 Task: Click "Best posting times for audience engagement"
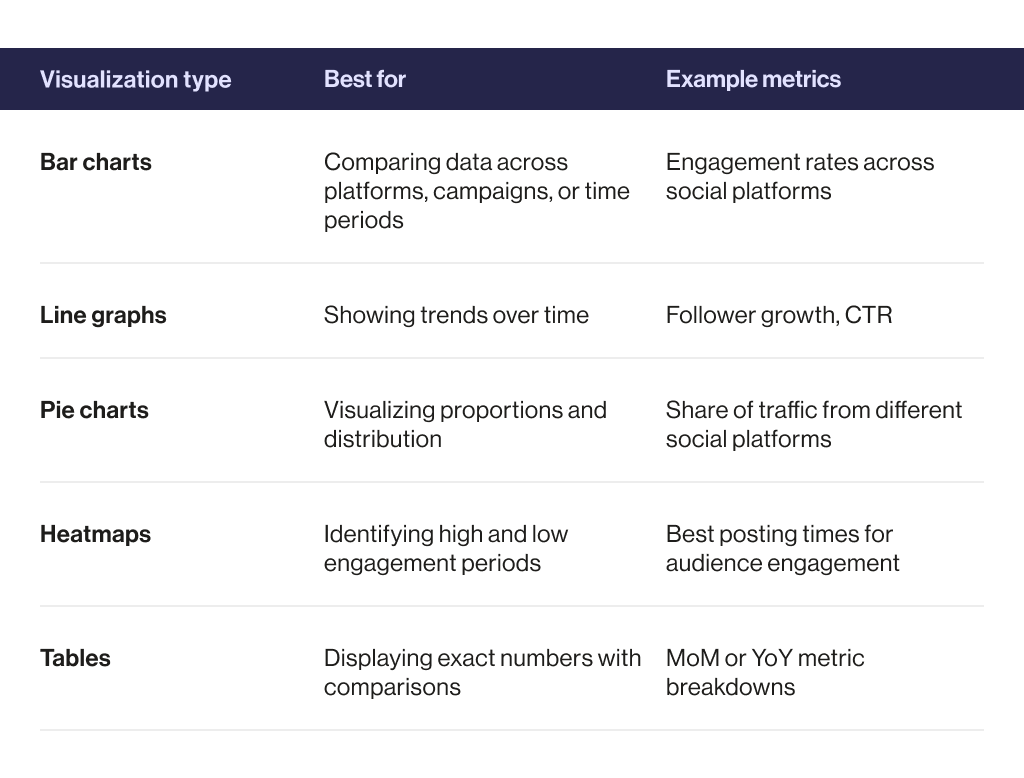click(x=782, y=548)
